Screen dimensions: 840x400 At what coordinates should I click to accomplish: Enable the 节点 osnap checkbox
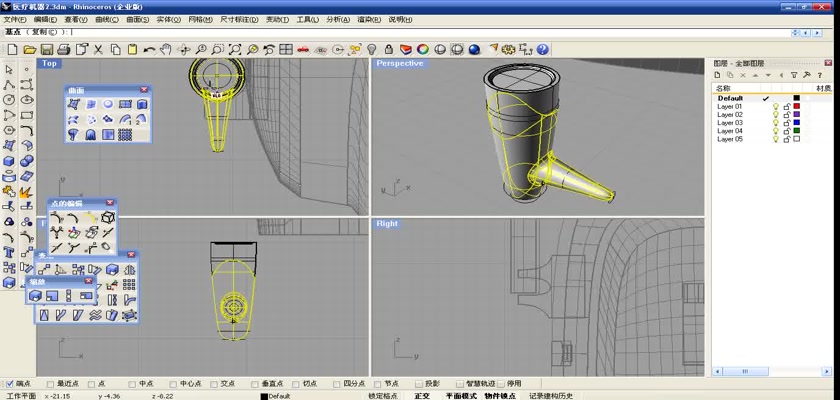click(378, 384)
